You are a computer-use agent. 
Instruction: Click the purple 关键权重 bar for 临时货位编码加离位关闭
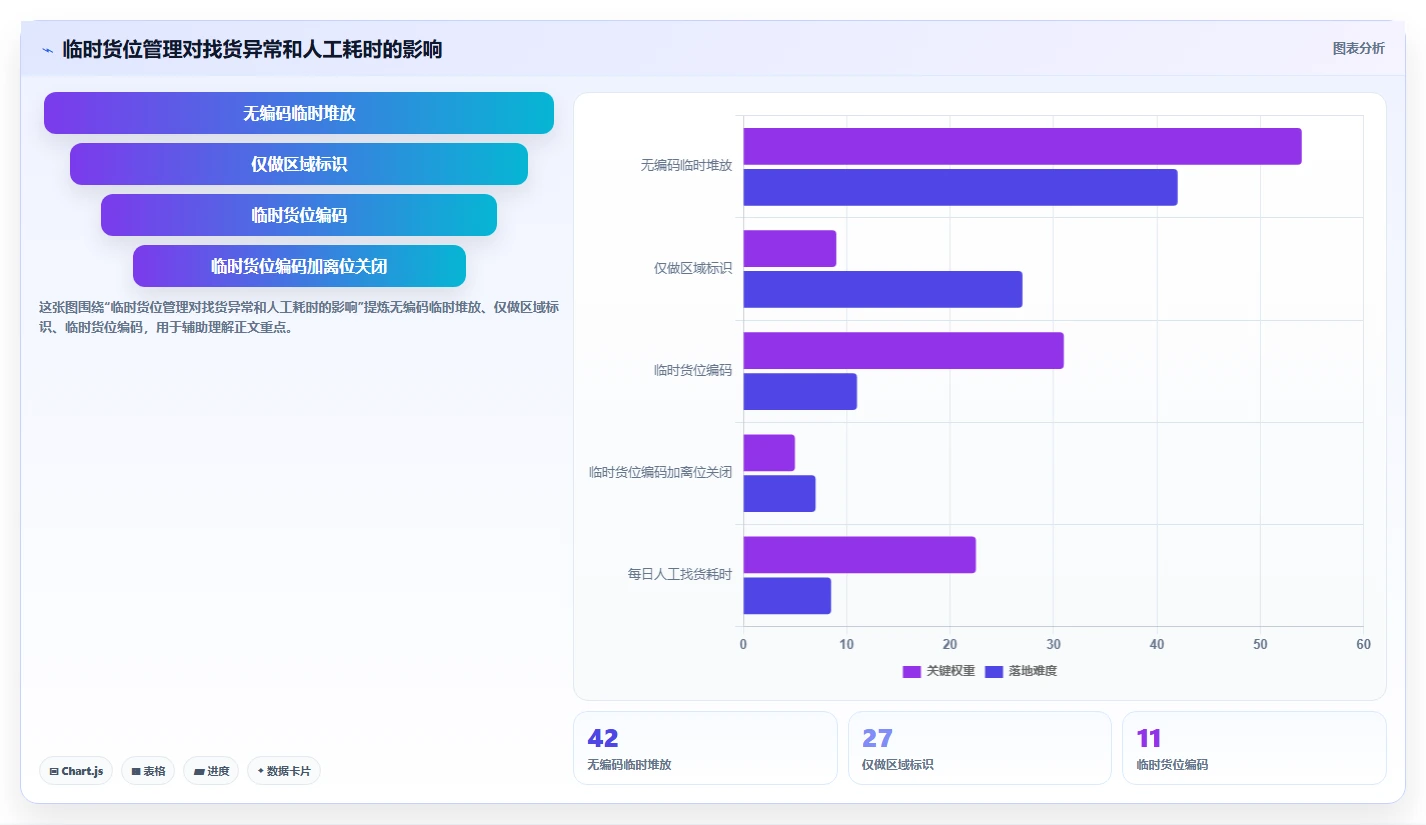[x=769, y=453]
